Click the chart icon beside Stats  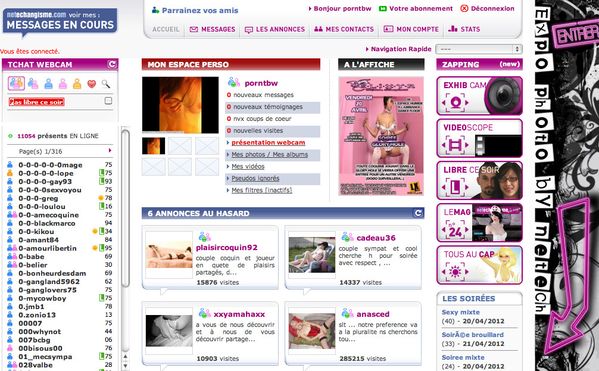pos(453,29)
